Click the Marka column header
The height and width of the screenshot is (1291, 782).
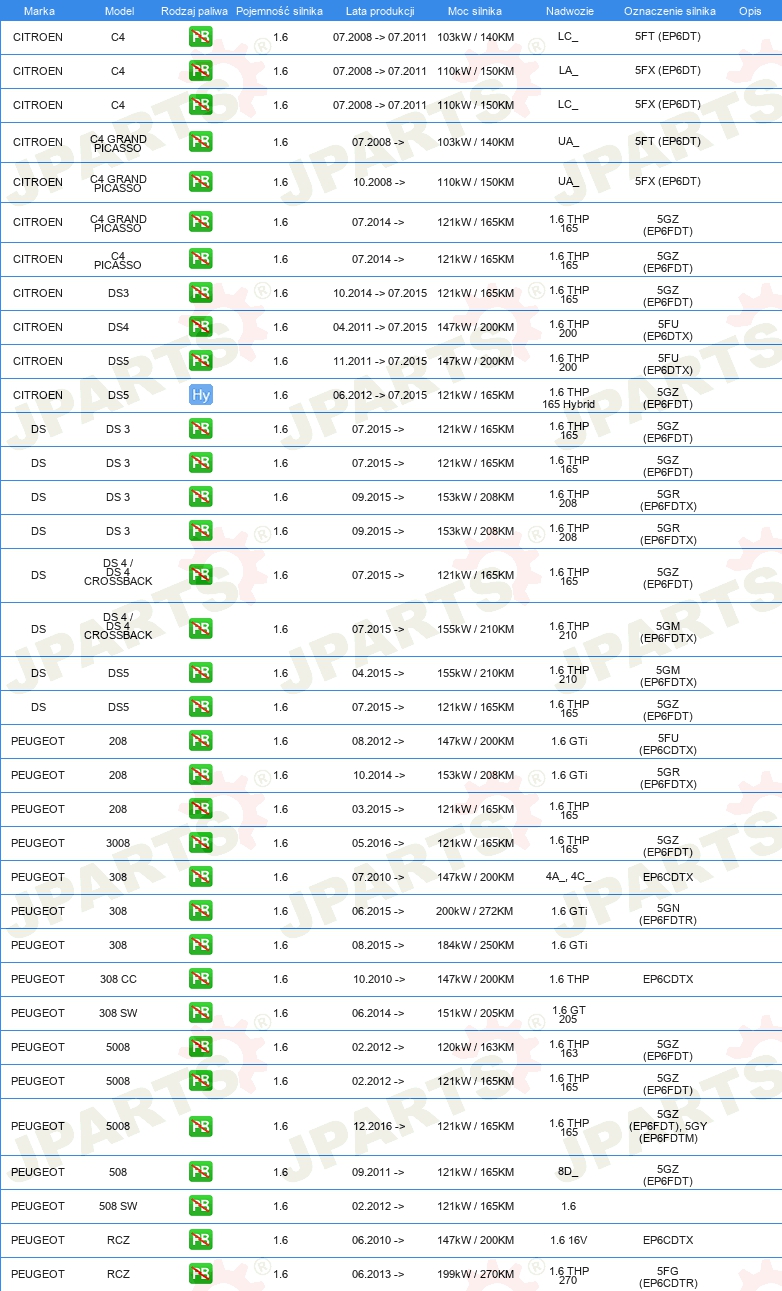39,10
